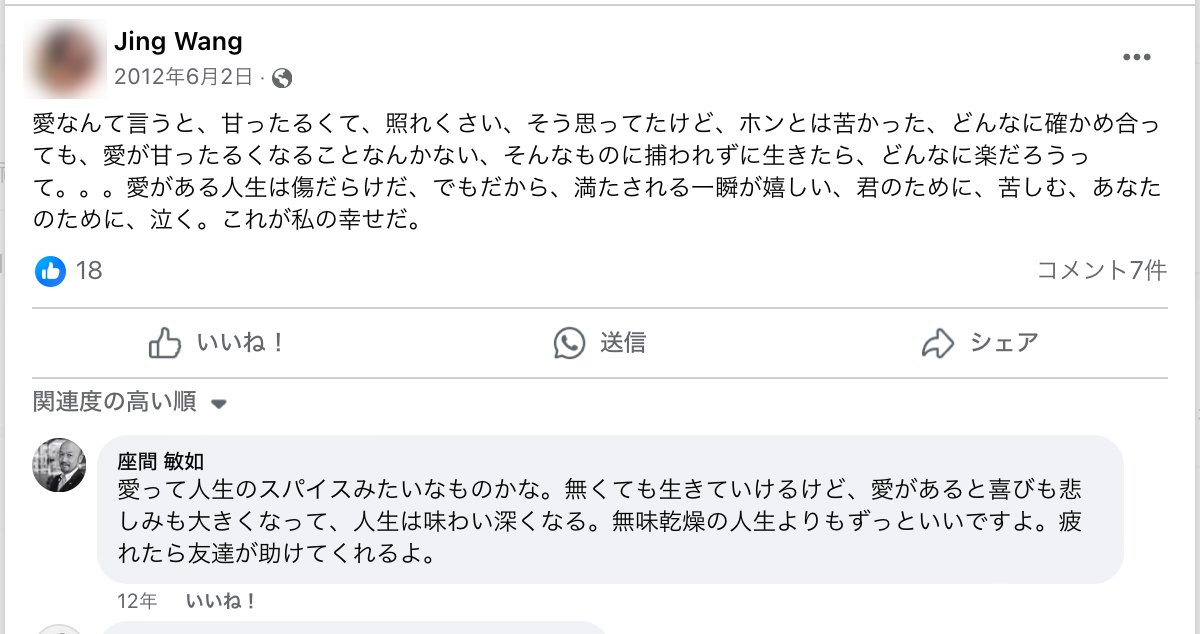Open 座間 敏如's profile photo
Image resolution: width=1200 pixels, height=634 pixels.
tap(60, 465)
